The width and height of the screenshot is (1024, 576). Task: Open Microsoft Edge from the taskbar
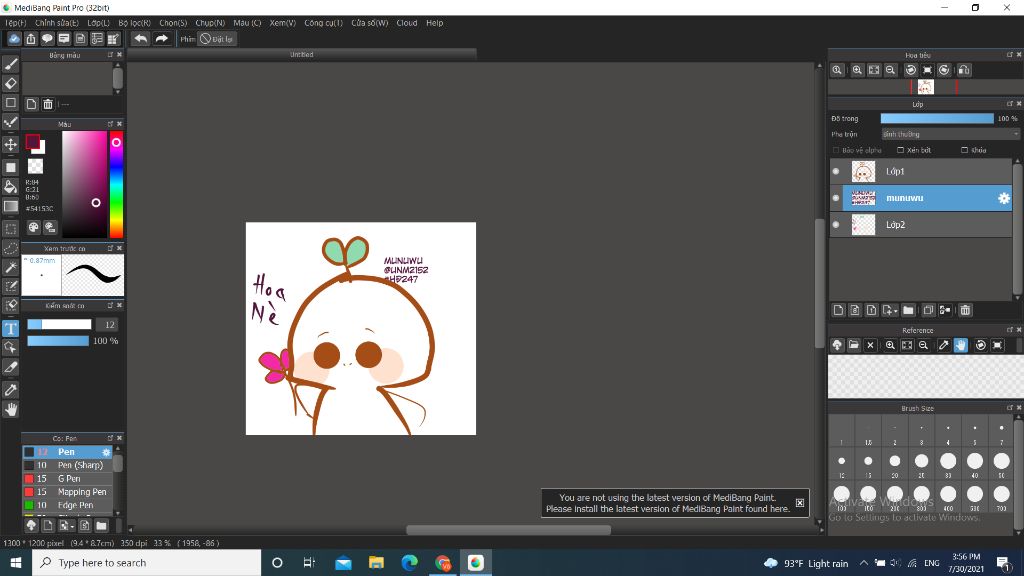[x=409, y=562]
